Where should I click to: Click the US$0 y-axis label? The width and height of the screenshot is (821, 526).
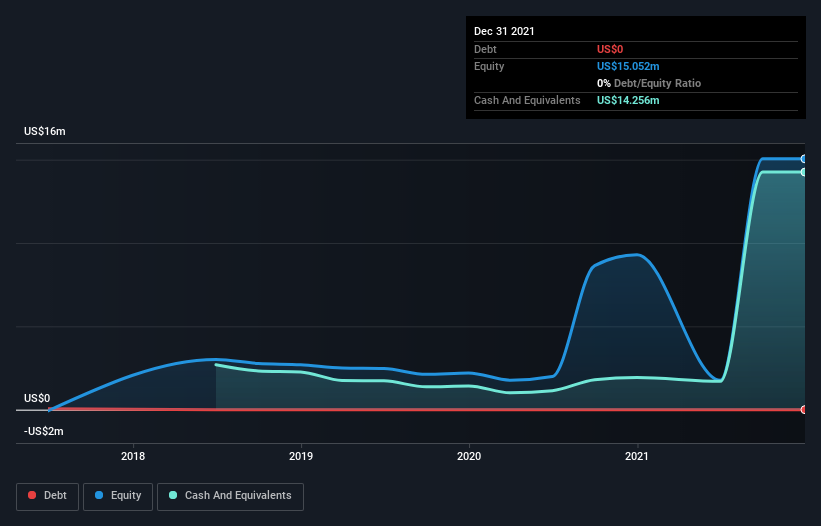pyautogui.click(x=37, y=398)
